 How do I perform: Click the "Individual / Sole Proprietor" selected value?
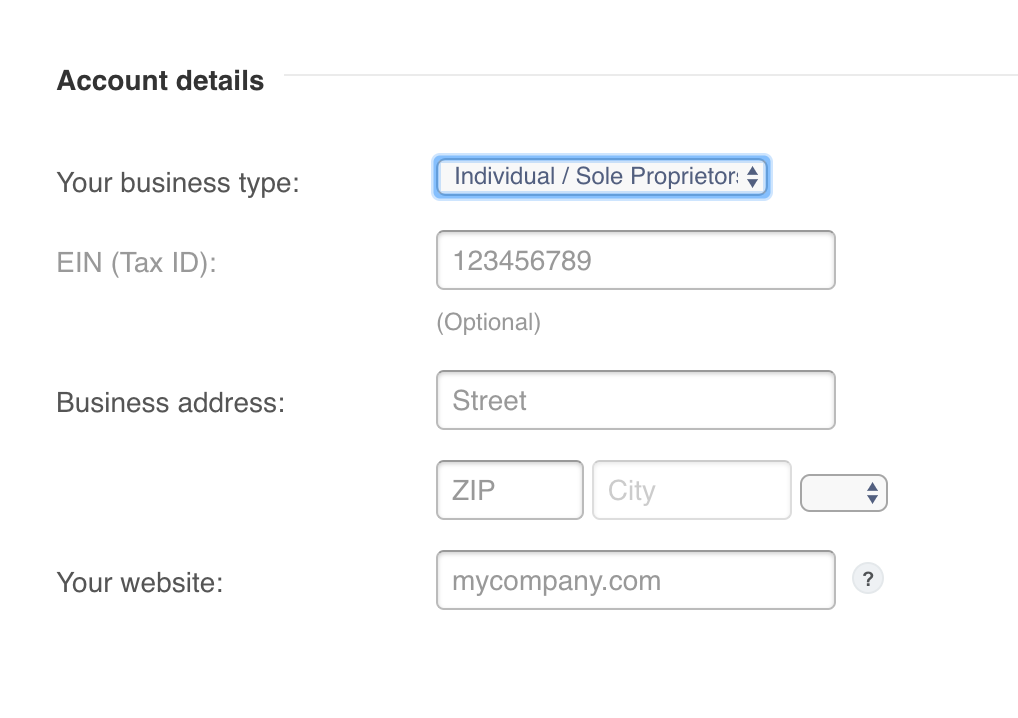(x=595, y=177)
